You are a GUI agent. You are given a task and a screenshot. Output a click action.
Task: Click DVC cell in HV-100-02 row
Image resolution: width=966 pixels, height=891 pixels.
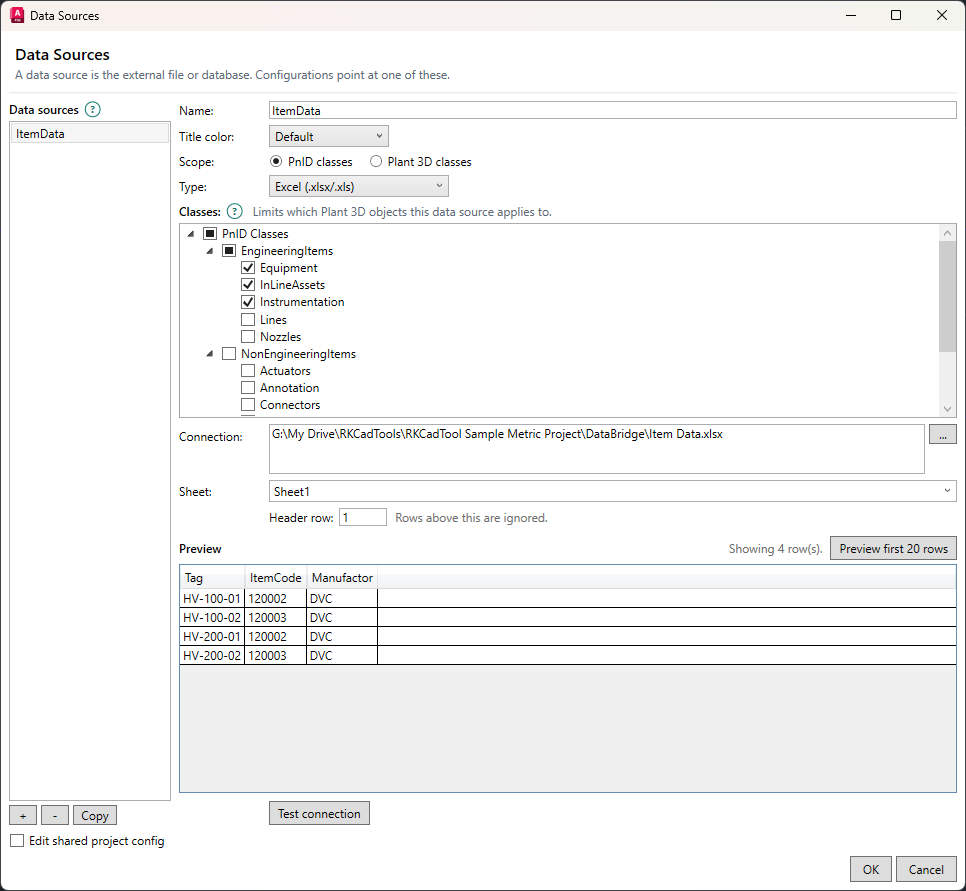342,617
